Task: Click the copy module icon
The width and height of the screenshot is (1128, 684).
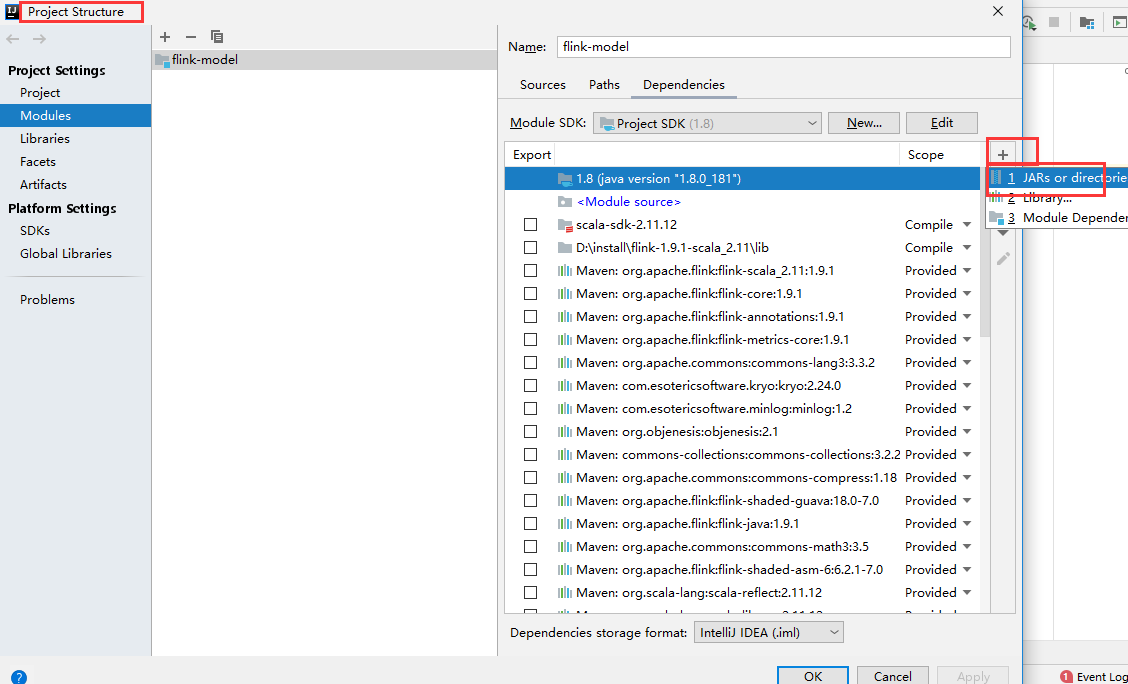Action: point(217,37)
